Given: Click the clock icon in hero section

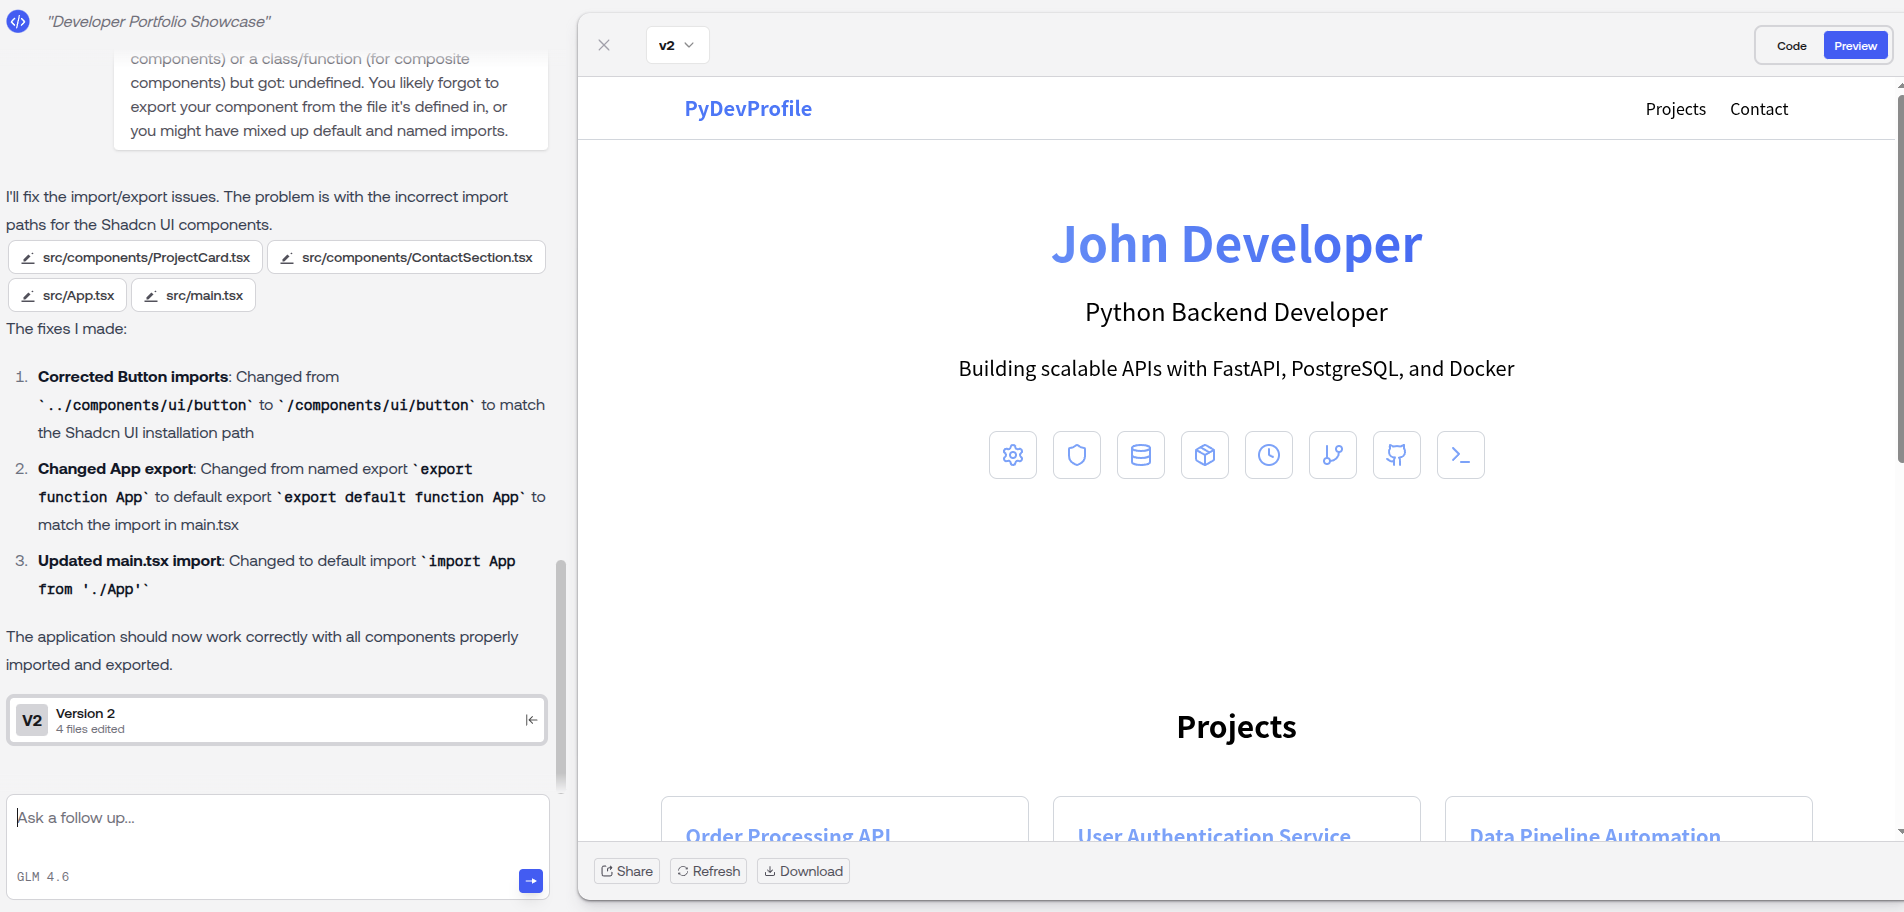Looking at the screenshot, I should tap(1268, 455).
